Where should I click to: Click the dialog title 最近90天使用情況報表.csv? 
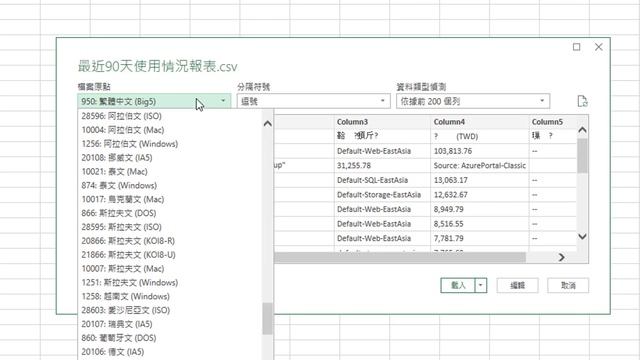pos(158,66)
